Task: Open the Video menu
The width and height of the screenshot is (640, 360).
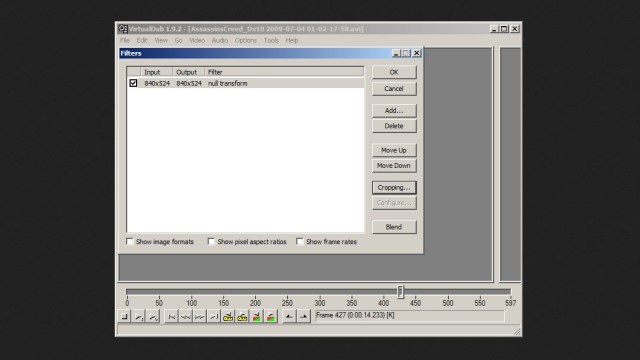Action: tap(197, 40)
